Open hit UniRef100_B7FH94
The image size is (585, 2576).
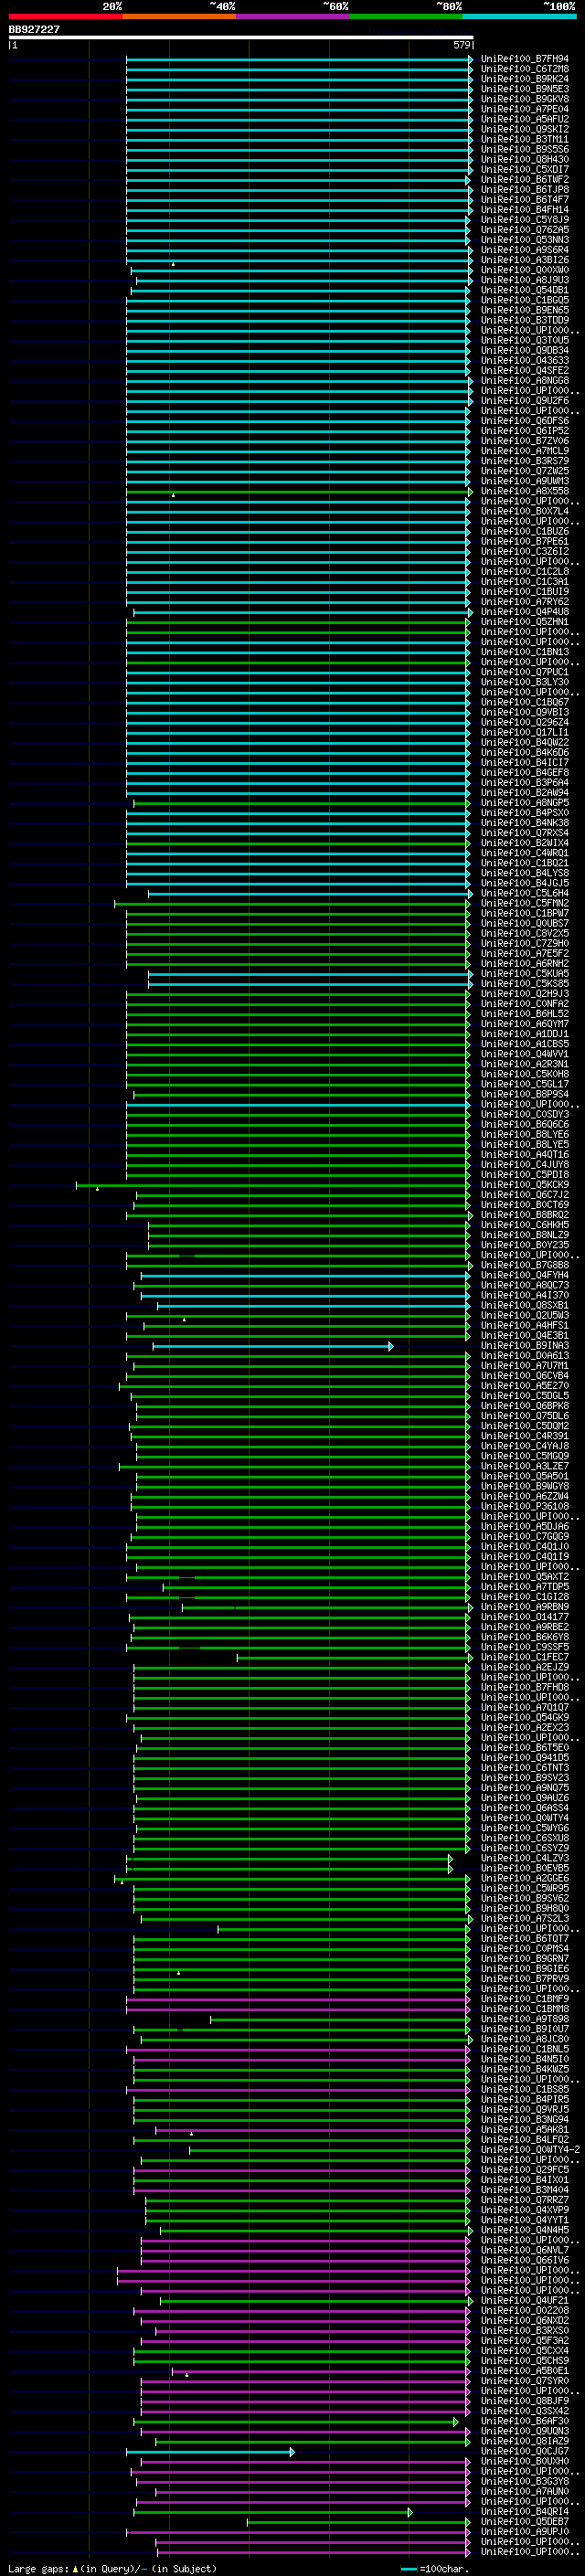525,59
